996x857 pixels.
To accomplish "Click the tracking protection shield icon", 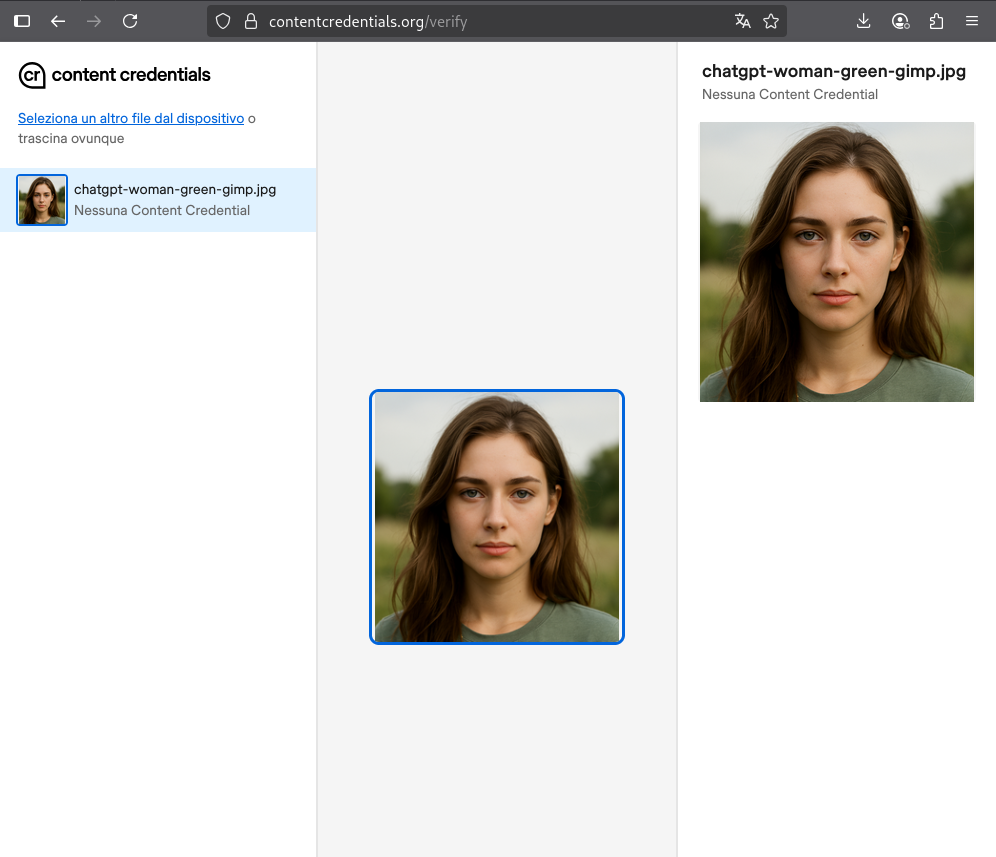I will click(x=222, y=20).
